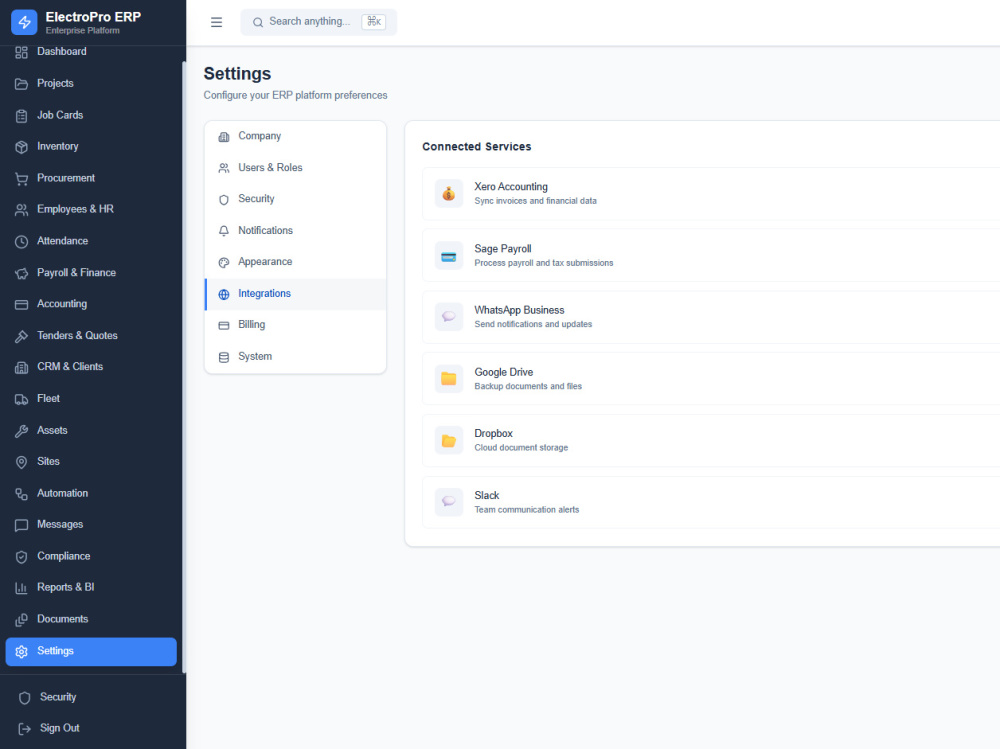The height and width of the screenshot is (749, 1000).
Task: Click the Automation workflow icon
Action: [x=22, y=494]
